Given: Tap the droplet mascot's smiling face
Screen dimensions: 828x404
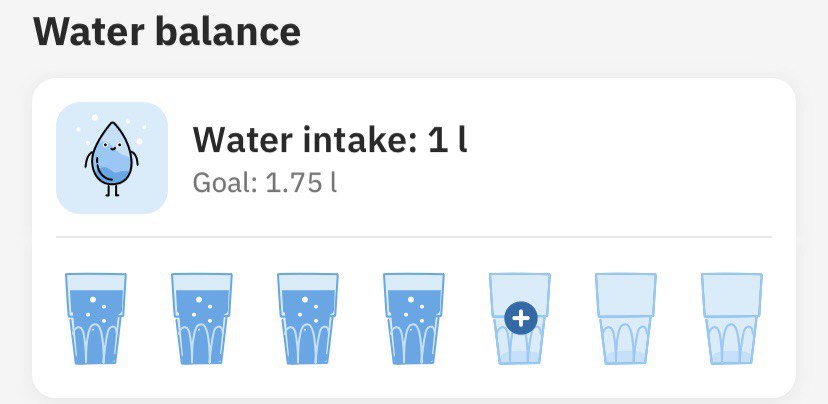Looking at the screenshot, I should click(111, 145).
